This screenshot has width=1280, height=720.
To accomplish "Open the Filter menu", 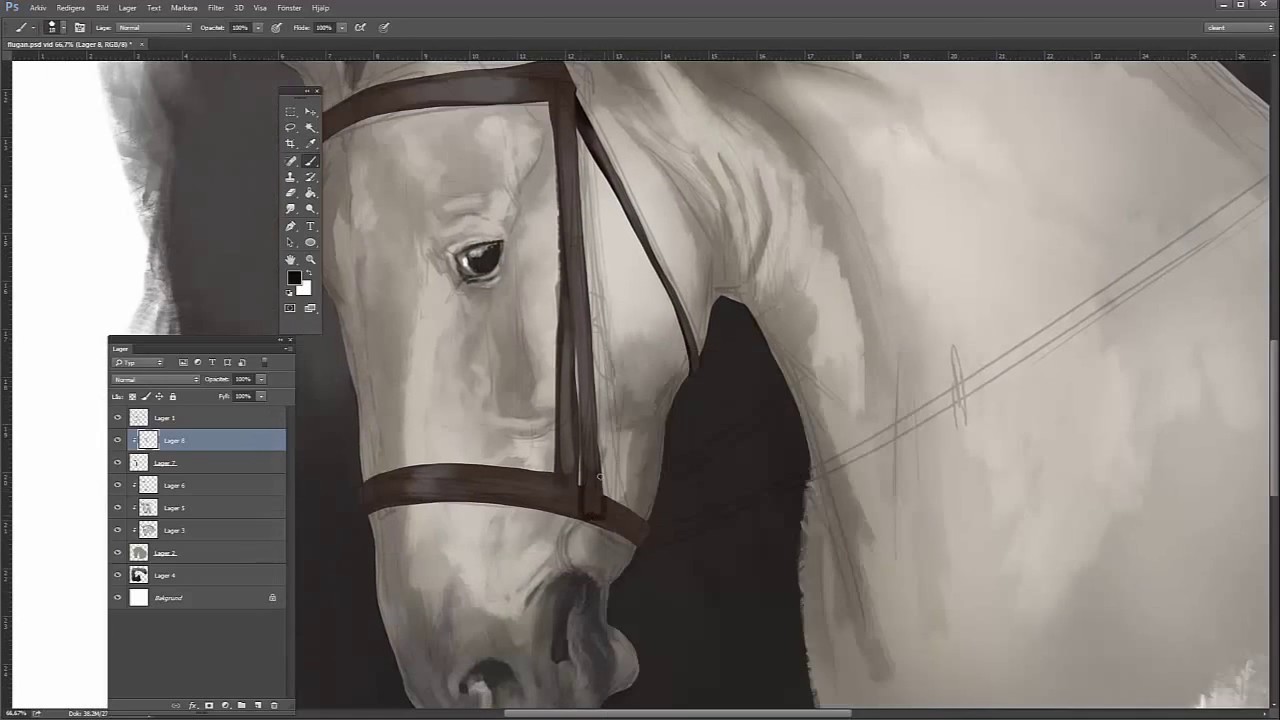I will pyautogui.click(x=216, y=7).
